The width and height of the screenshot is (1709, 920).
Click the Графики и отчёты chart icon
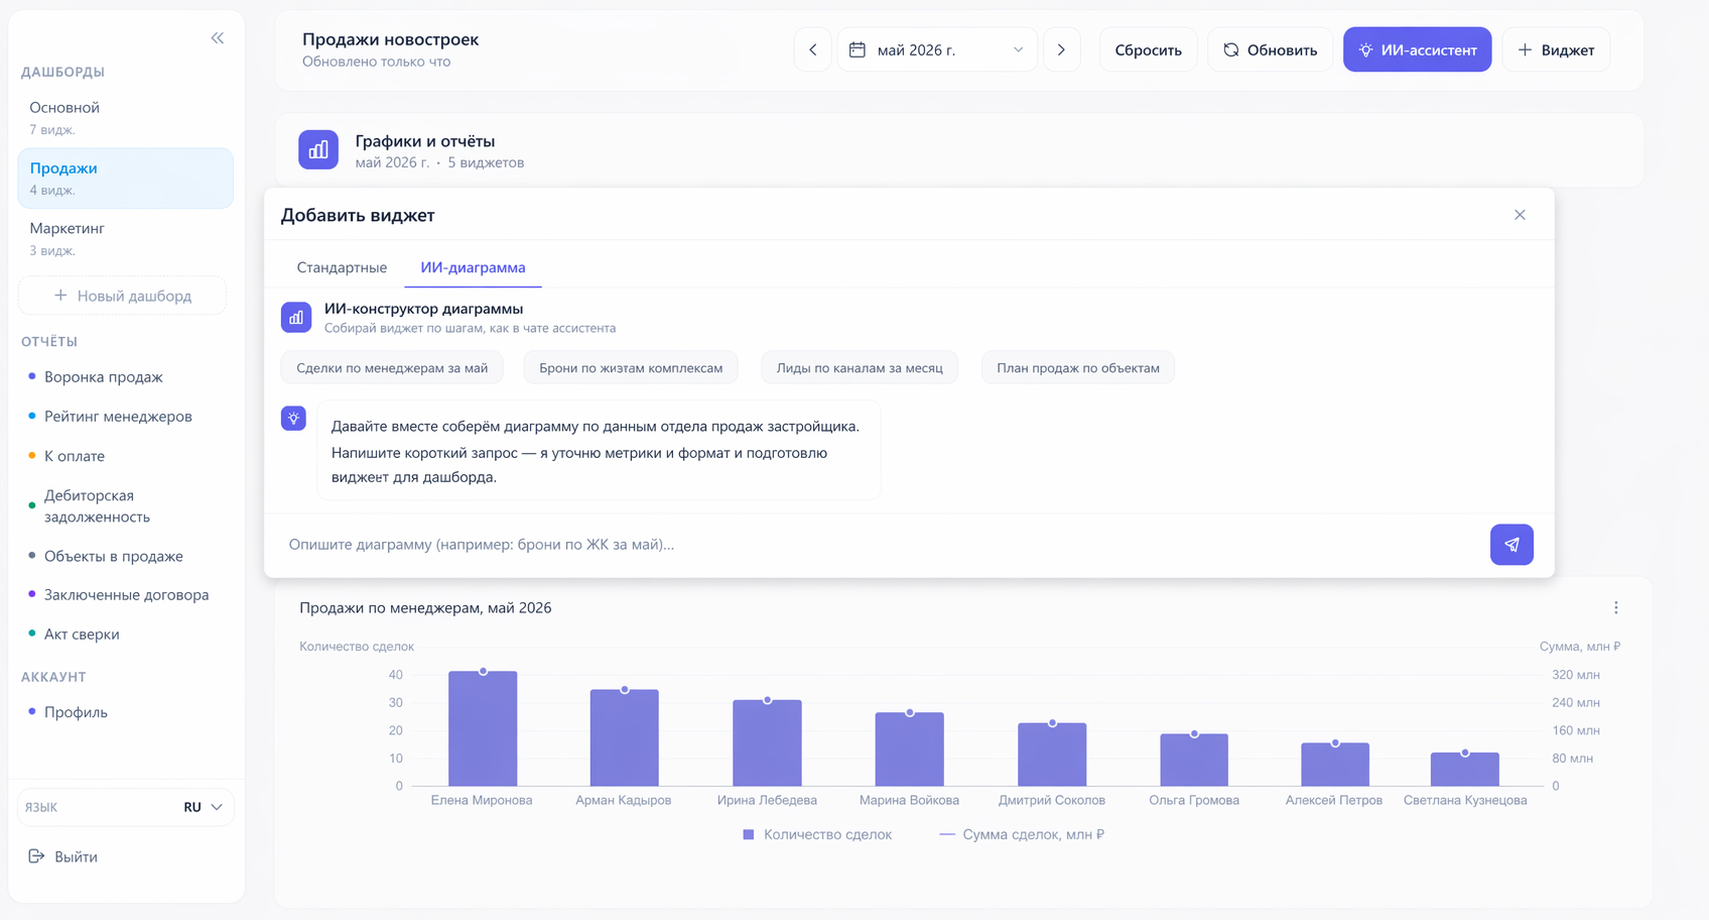pos(318,150)
